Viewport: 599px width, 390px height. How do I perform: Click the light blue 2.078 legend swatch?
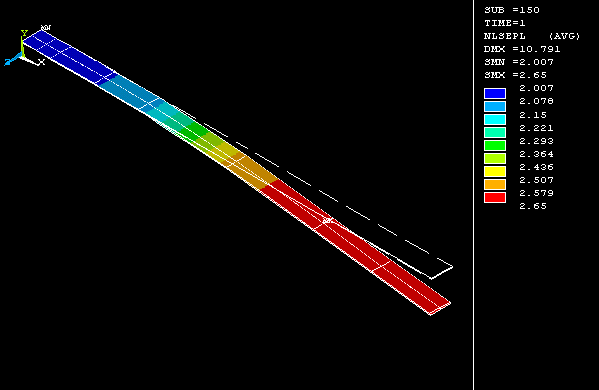tap(495, 107)
